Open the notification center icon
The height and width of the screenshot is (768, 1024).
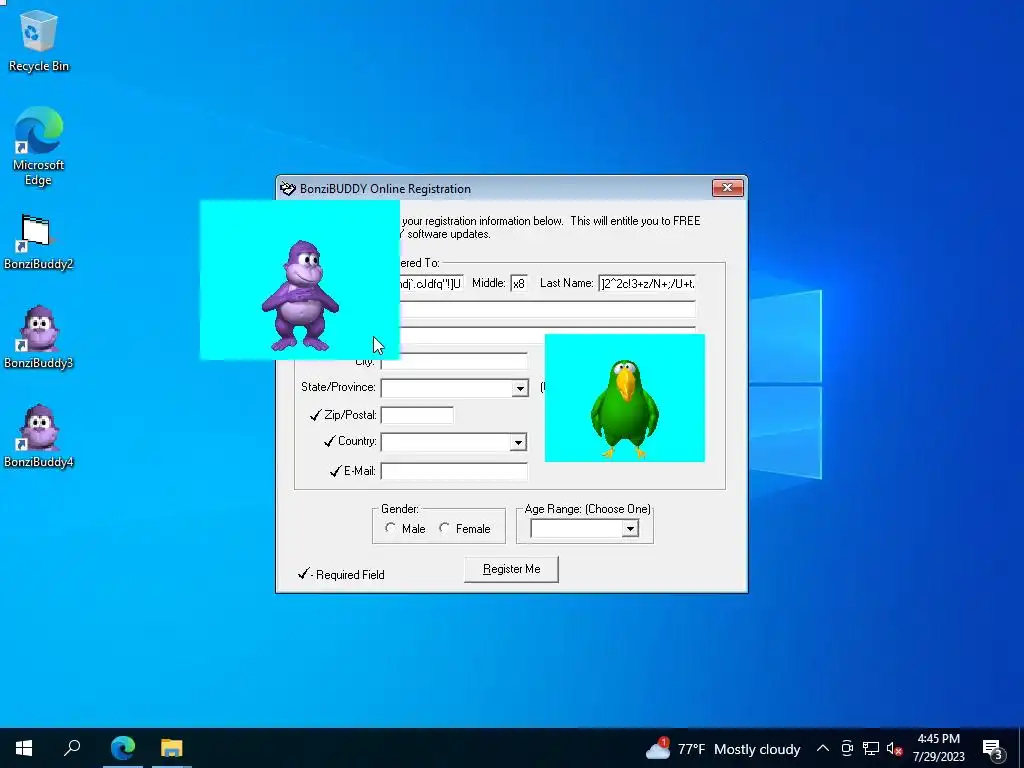(993, 748)
